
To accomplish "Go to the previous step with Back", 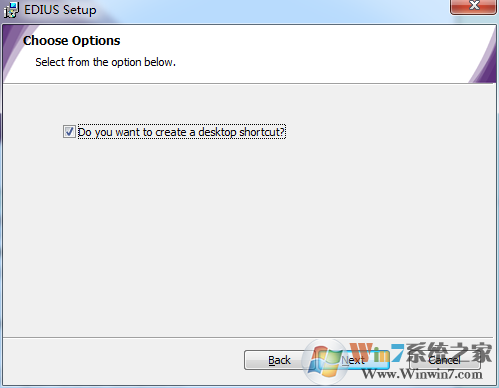I will (279, 360).
